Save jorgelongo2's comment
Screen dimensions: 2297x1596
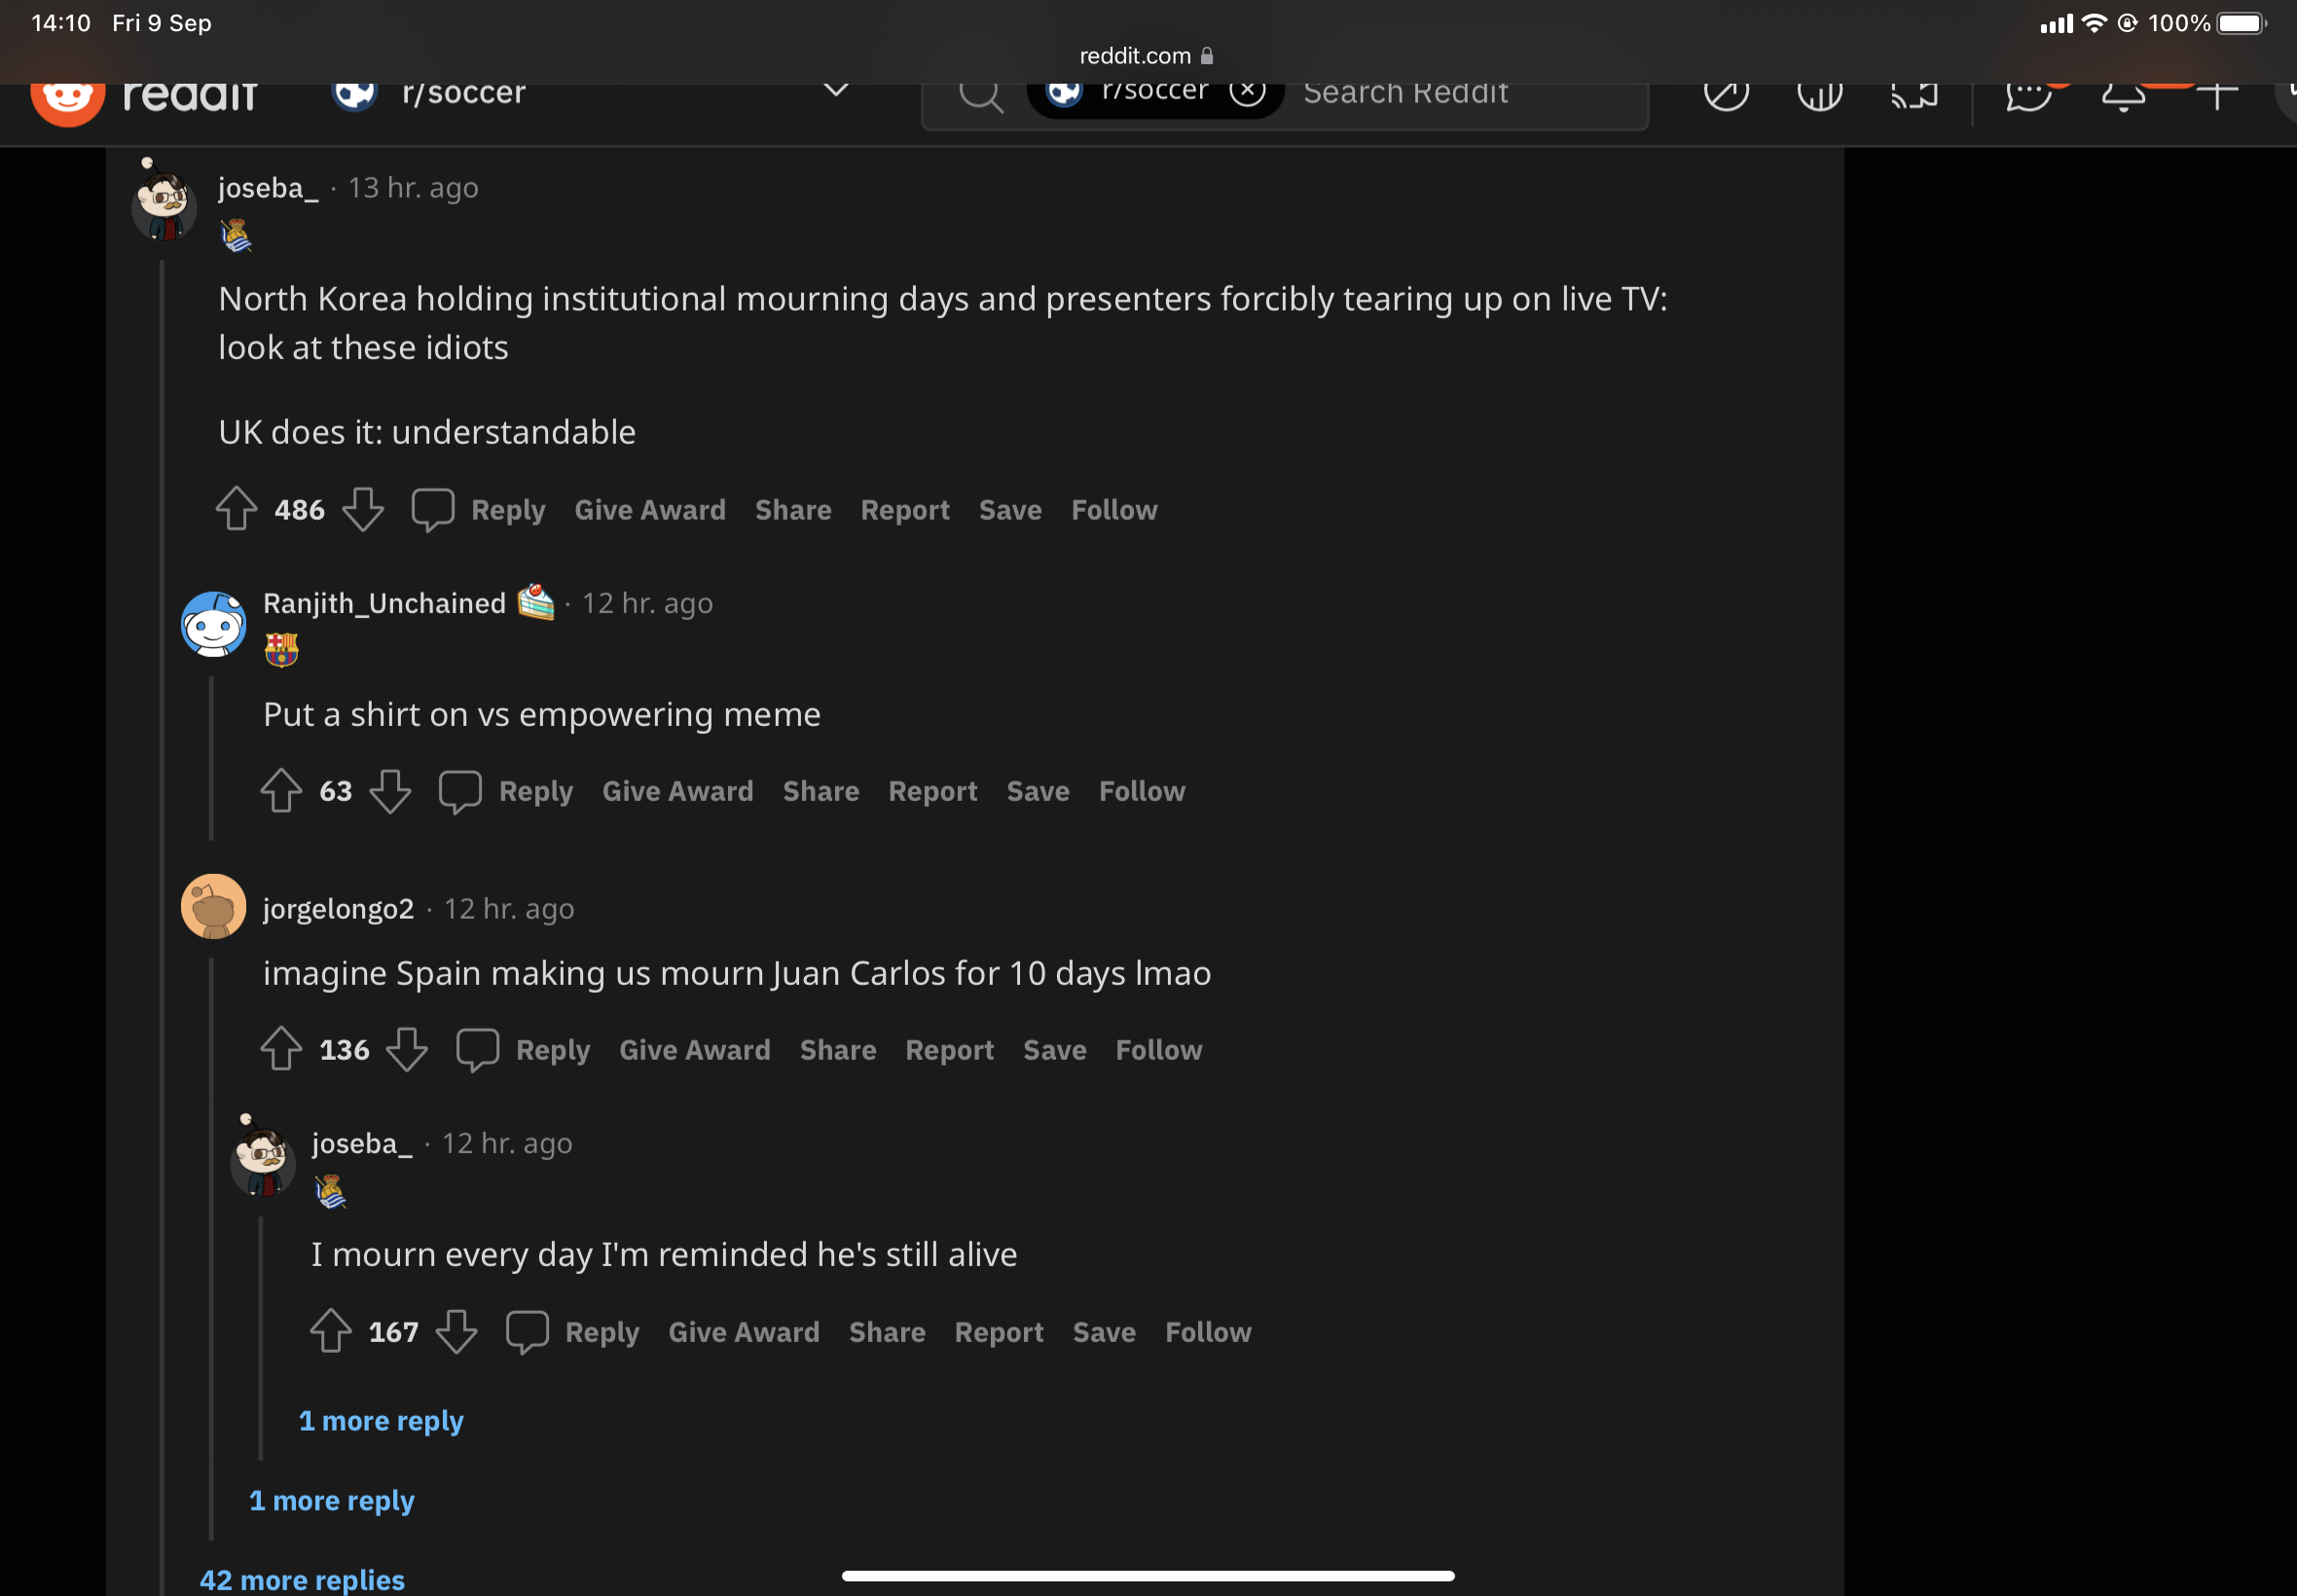tap(1054, 1050)
